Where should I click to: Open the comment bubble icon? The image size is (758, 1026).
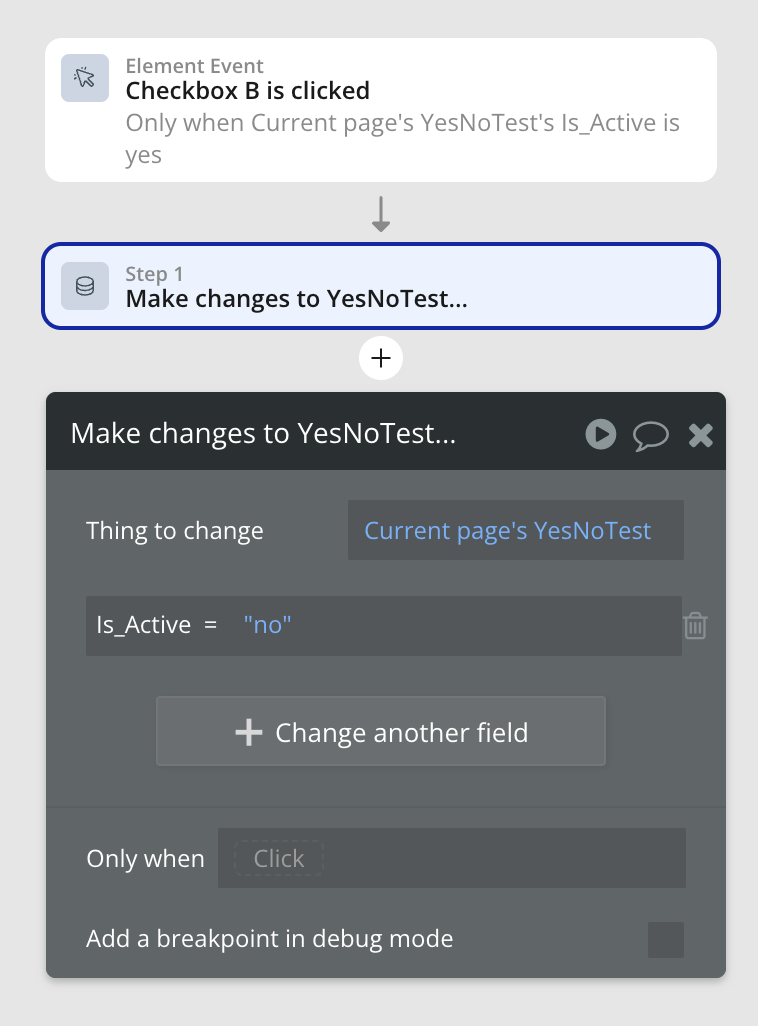[x=650, y=434]
